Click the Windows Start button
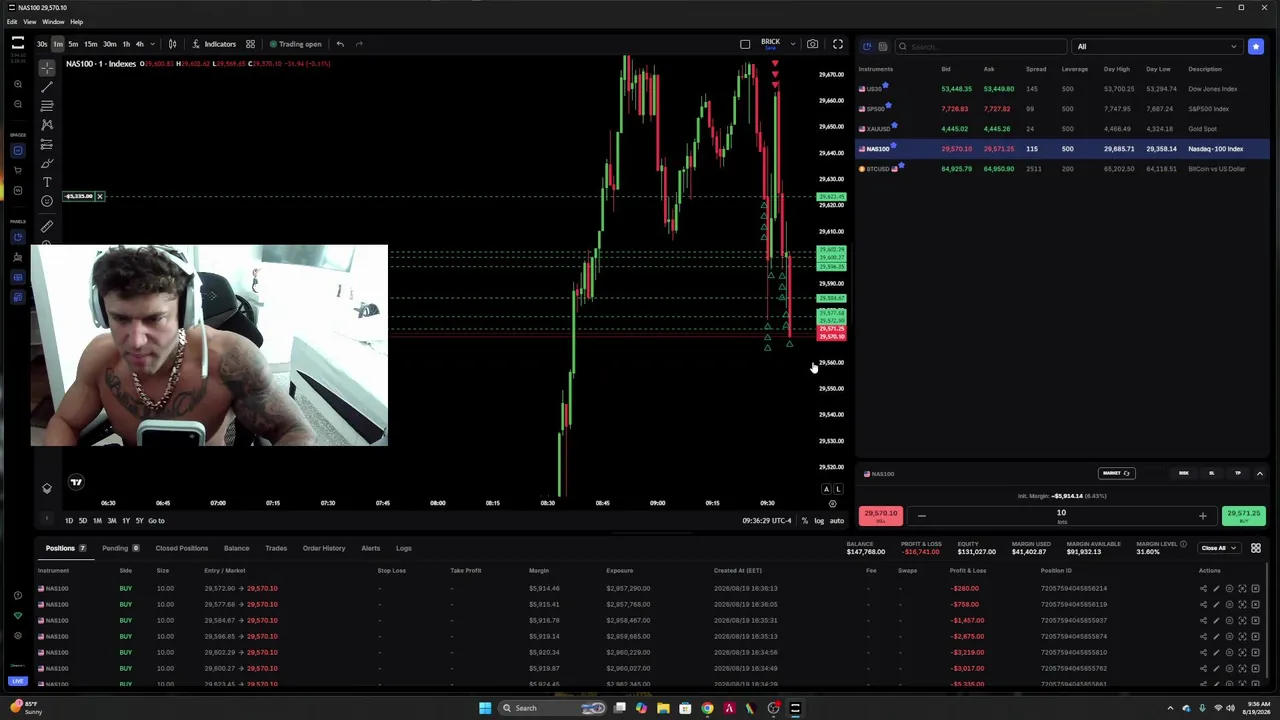This screenshot has width=1280, height=720. (x=485, y=708)
